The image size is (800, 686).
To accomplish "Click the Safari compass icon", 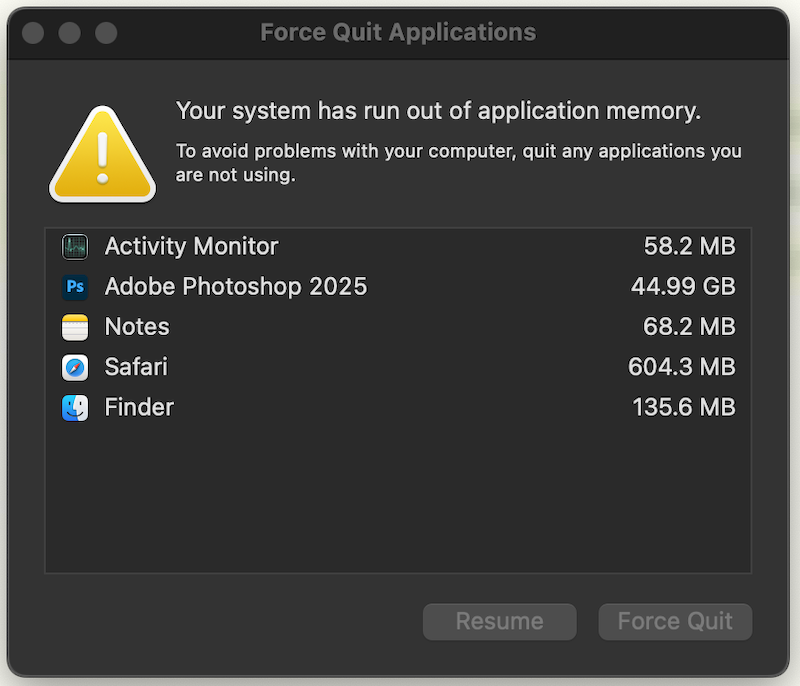I will (75, 367).
